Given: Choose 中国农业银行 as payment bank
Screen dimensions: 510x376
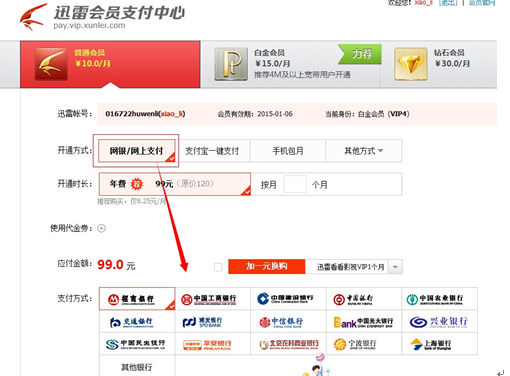Looking at the screenshot, I should 440,299.
